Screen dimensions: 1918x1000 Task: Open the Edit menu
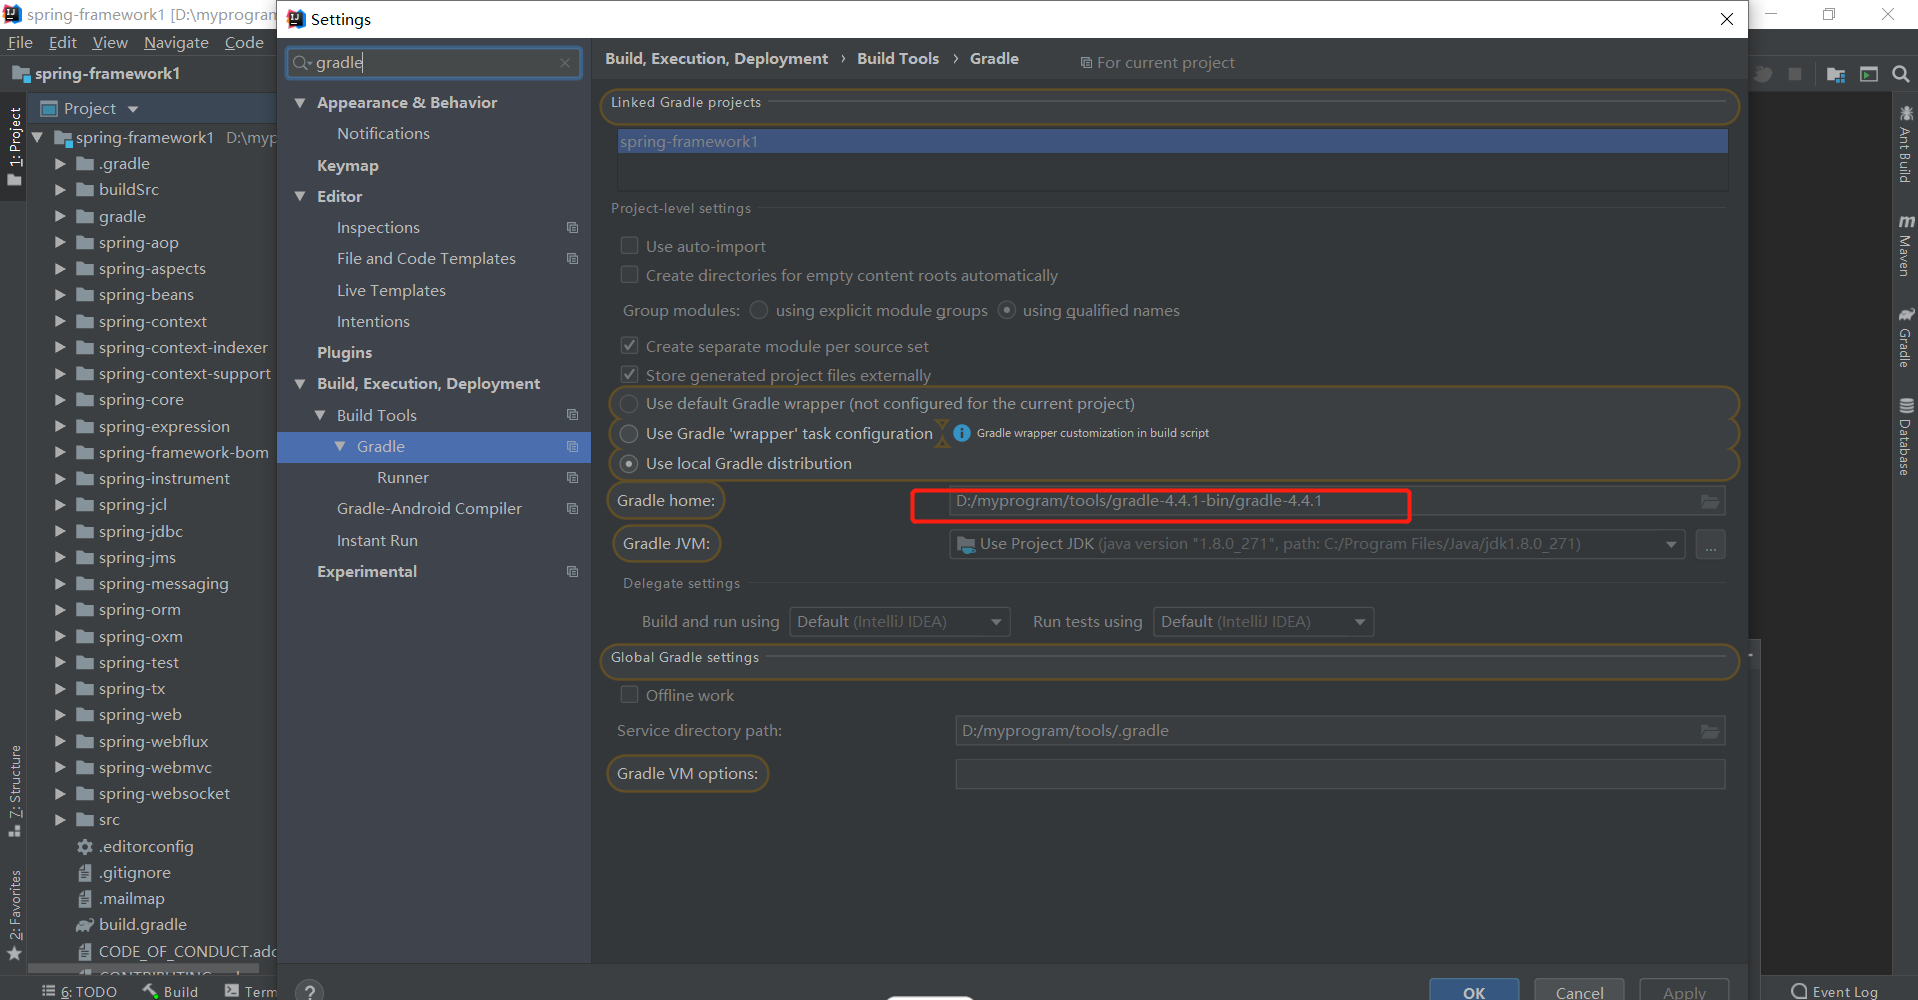click(x=63, y=43)
